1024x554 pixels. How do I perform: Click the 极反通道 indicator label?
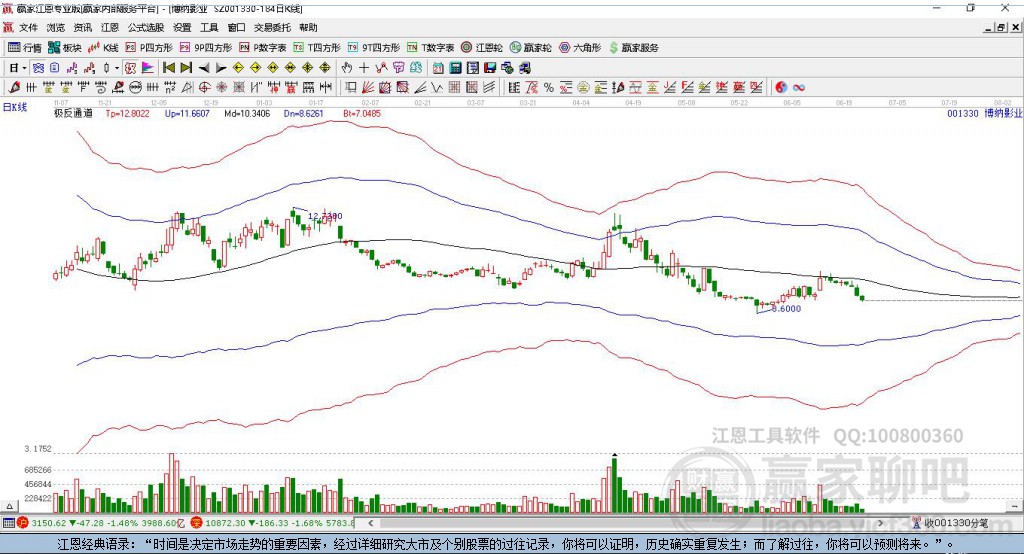click(x=73, y=114)
